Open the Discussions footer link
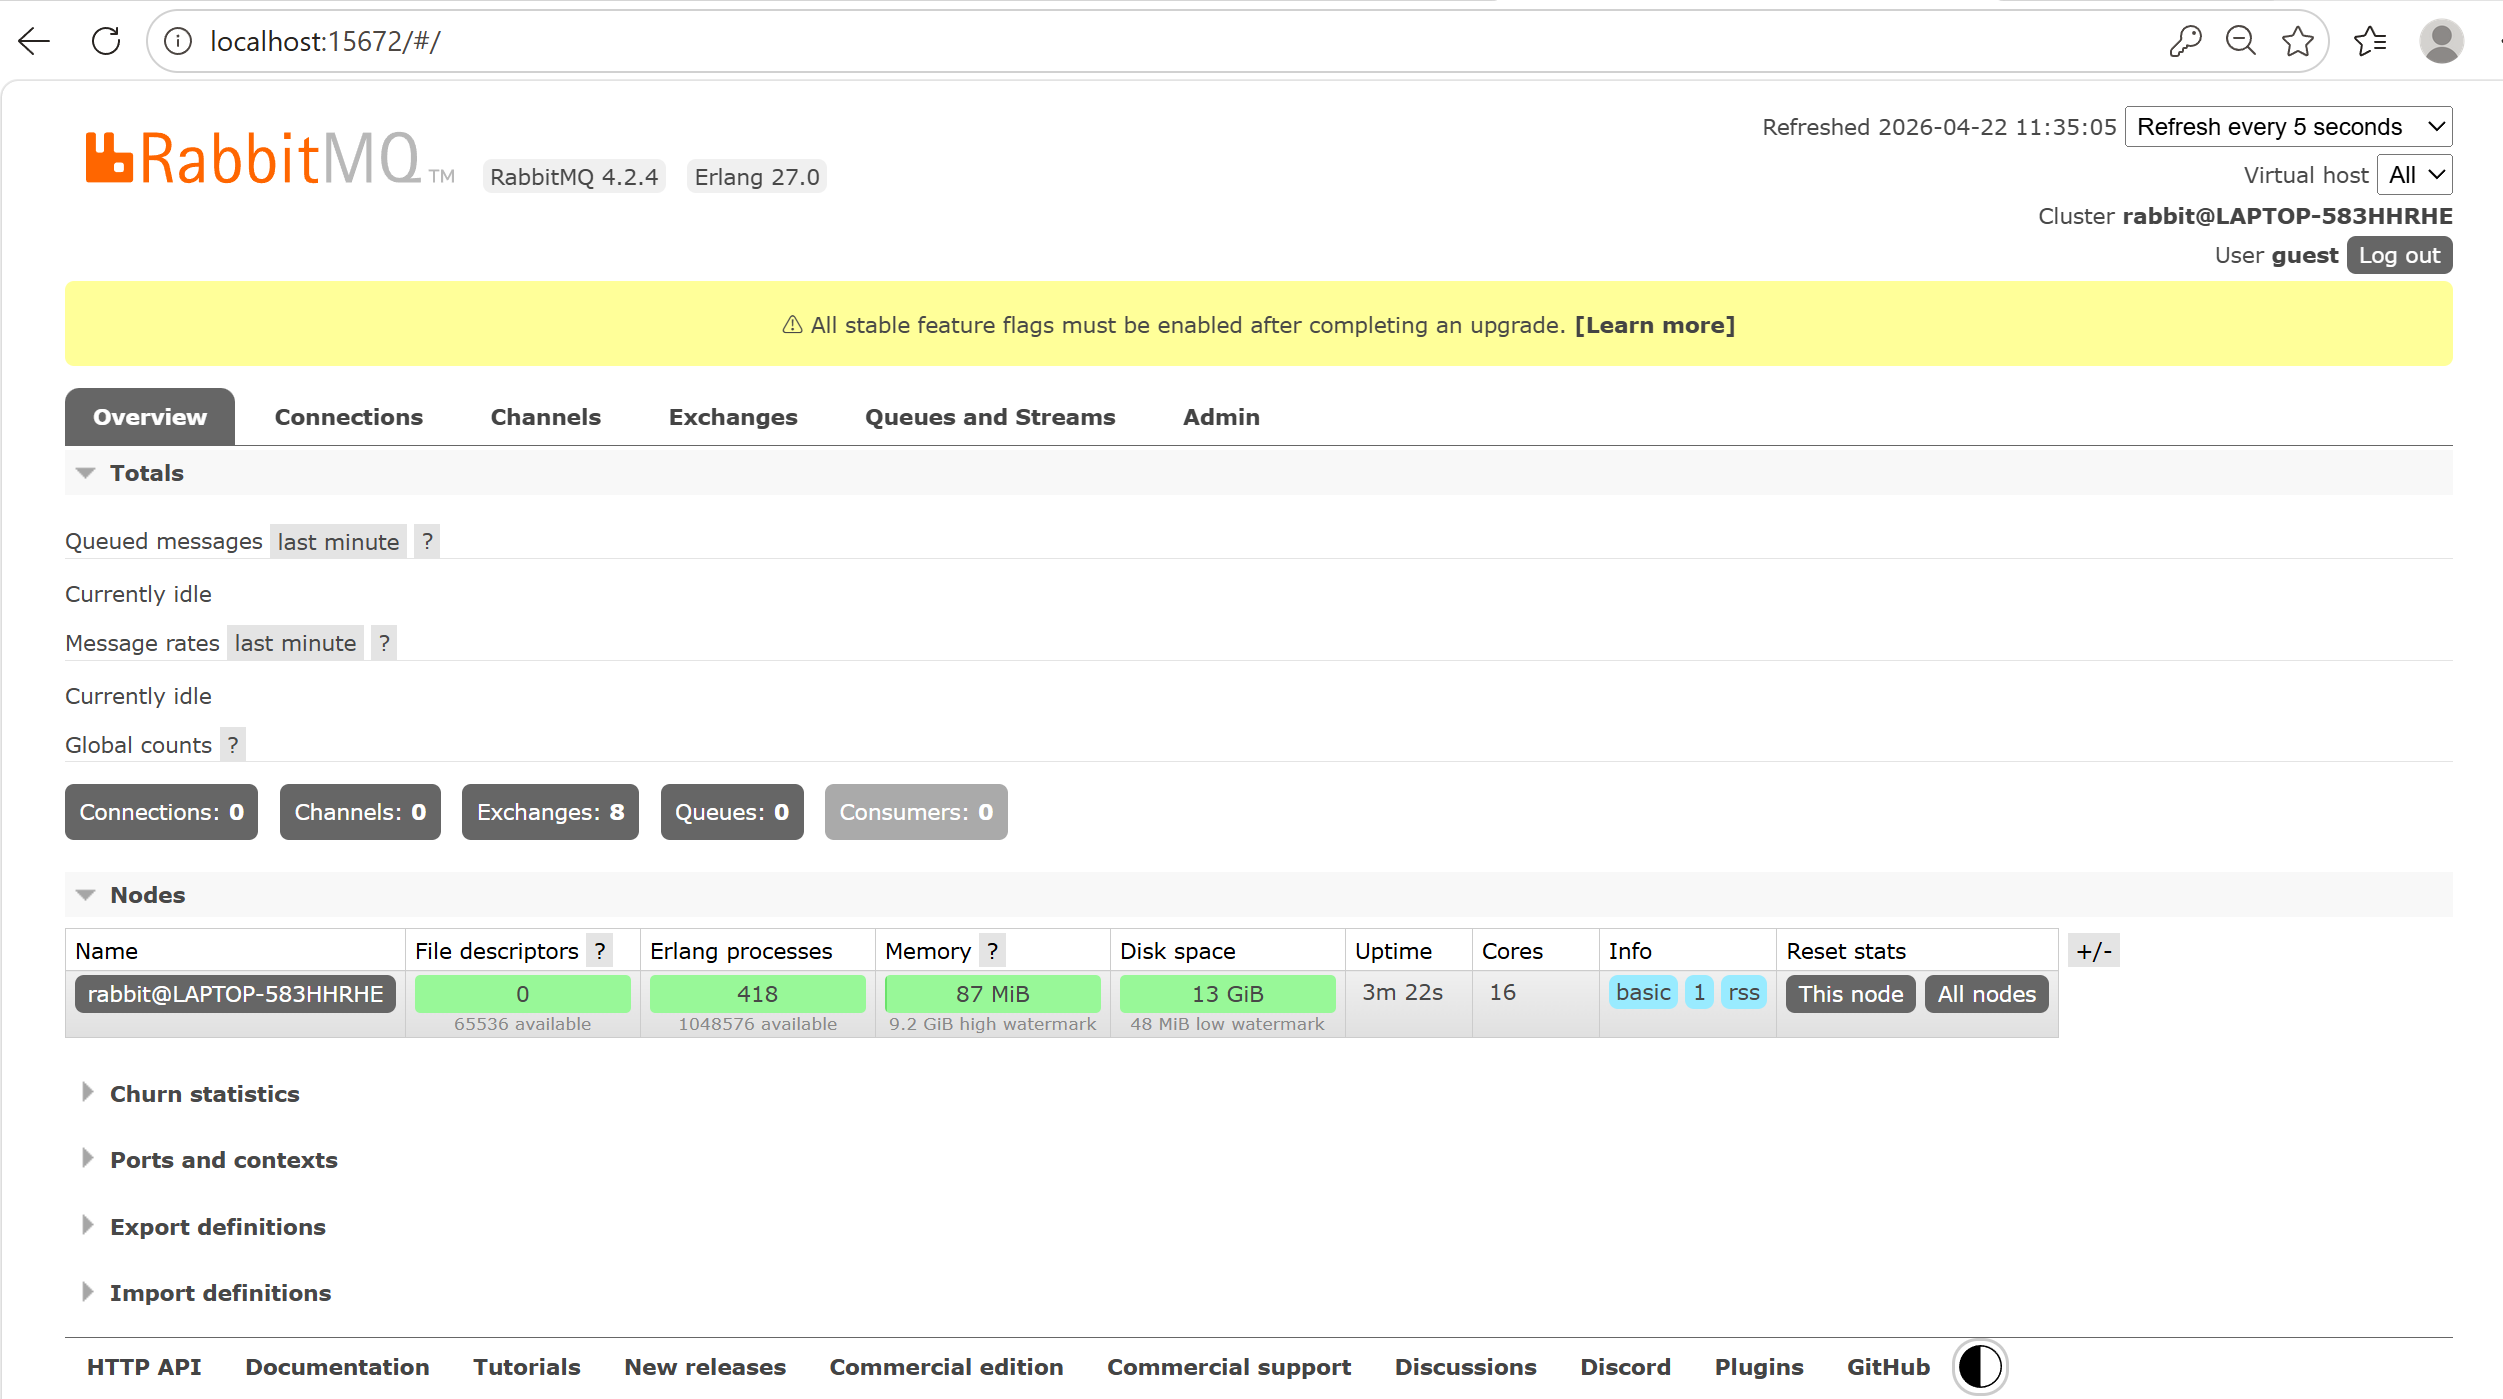This screenshot has width=2503, height=1399. pos(1465,1367)
